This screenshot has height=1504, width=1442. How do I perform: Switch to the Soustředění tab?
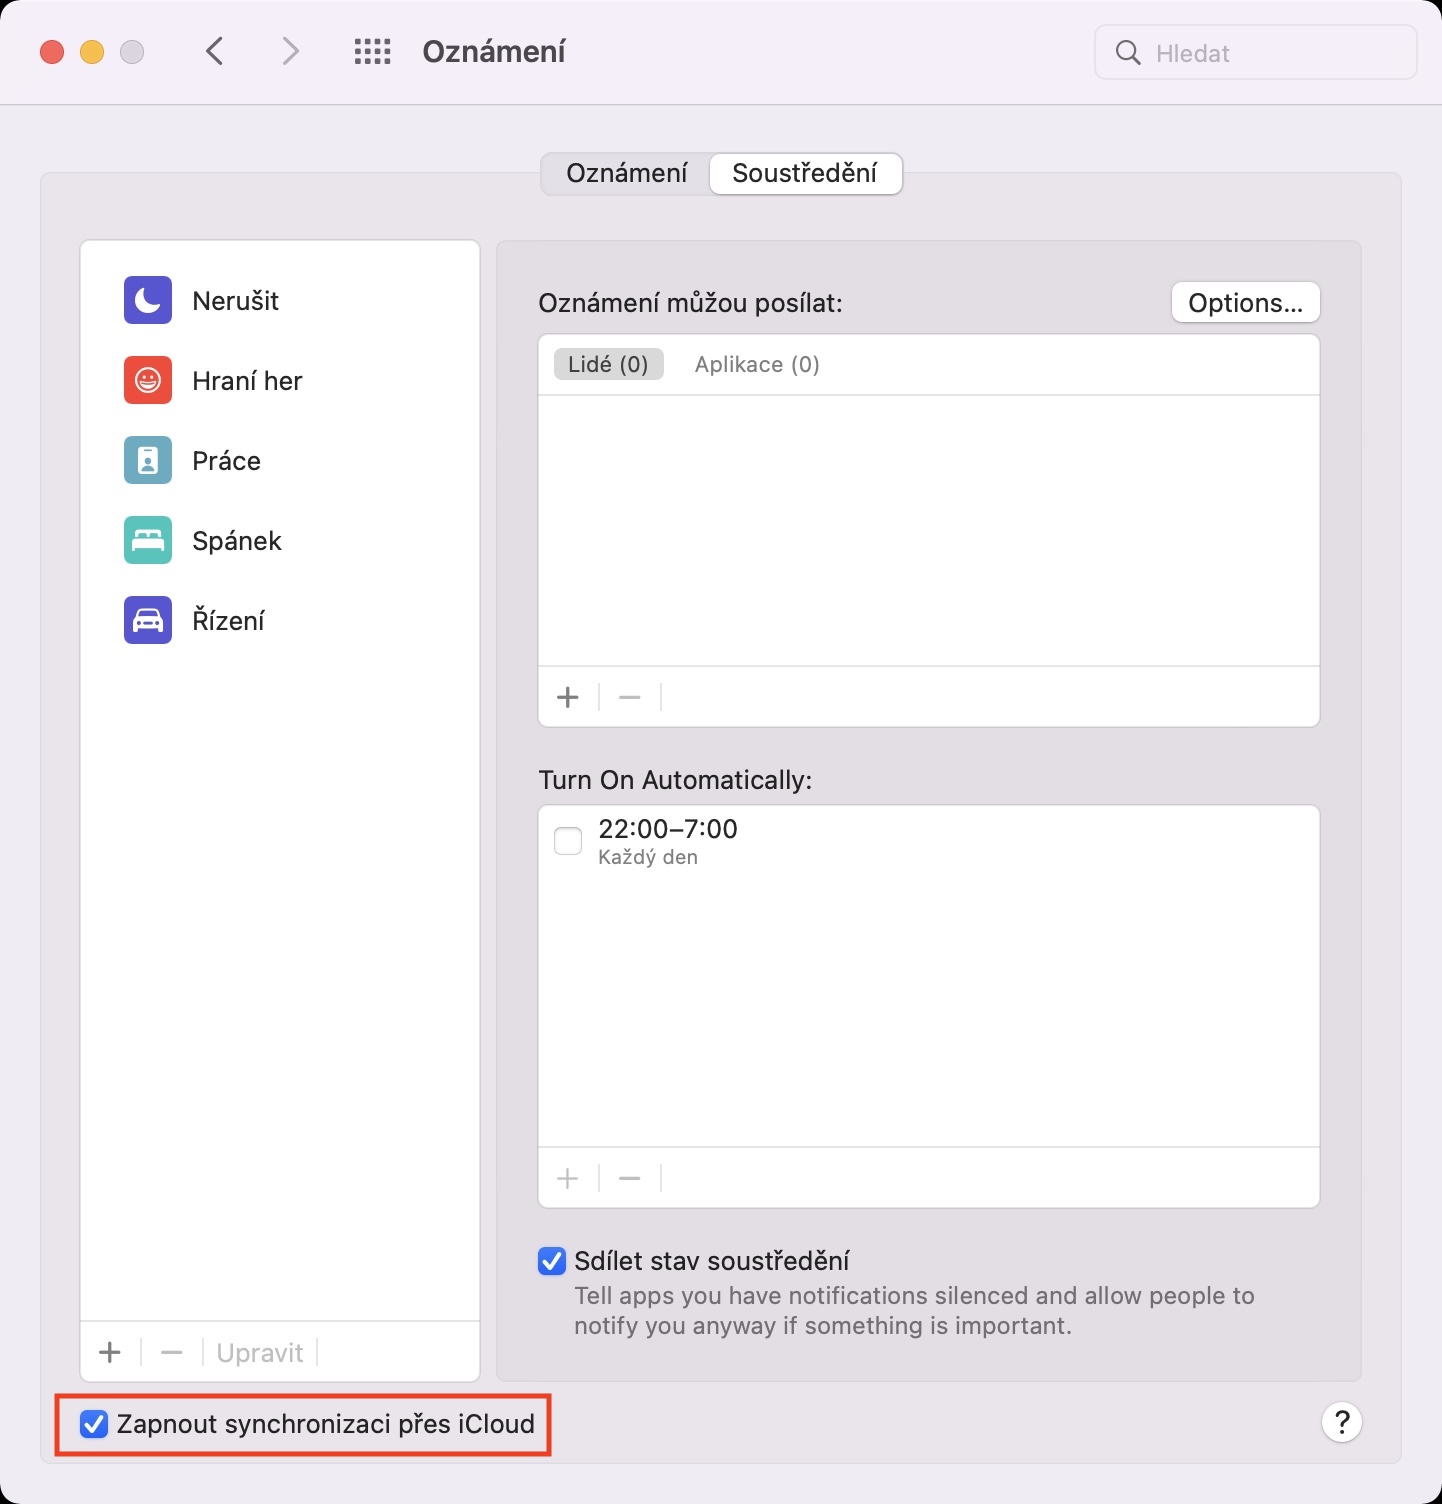805,174
